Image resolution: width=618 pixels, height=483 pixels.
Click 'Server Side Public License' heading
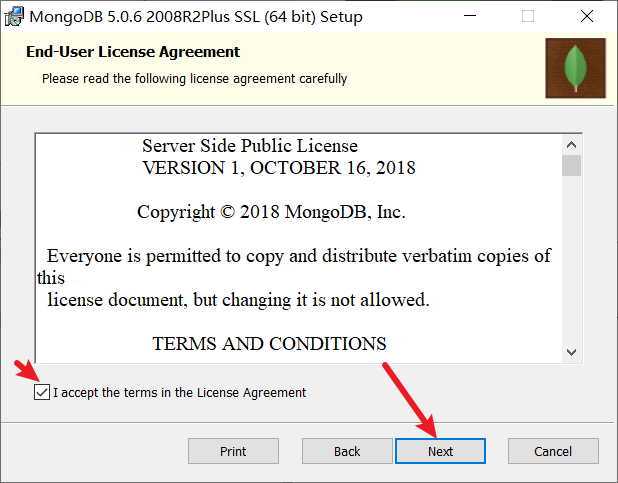tap(250, 145)
